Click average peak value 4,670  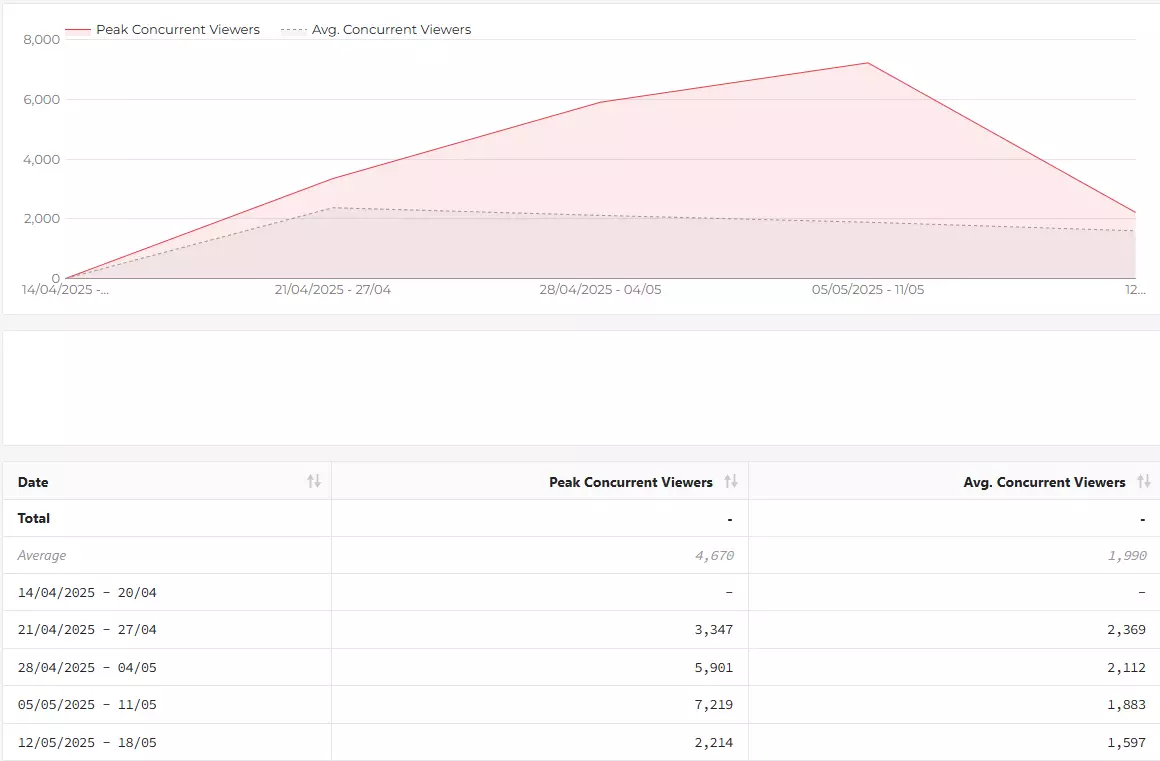click(714, 555)
